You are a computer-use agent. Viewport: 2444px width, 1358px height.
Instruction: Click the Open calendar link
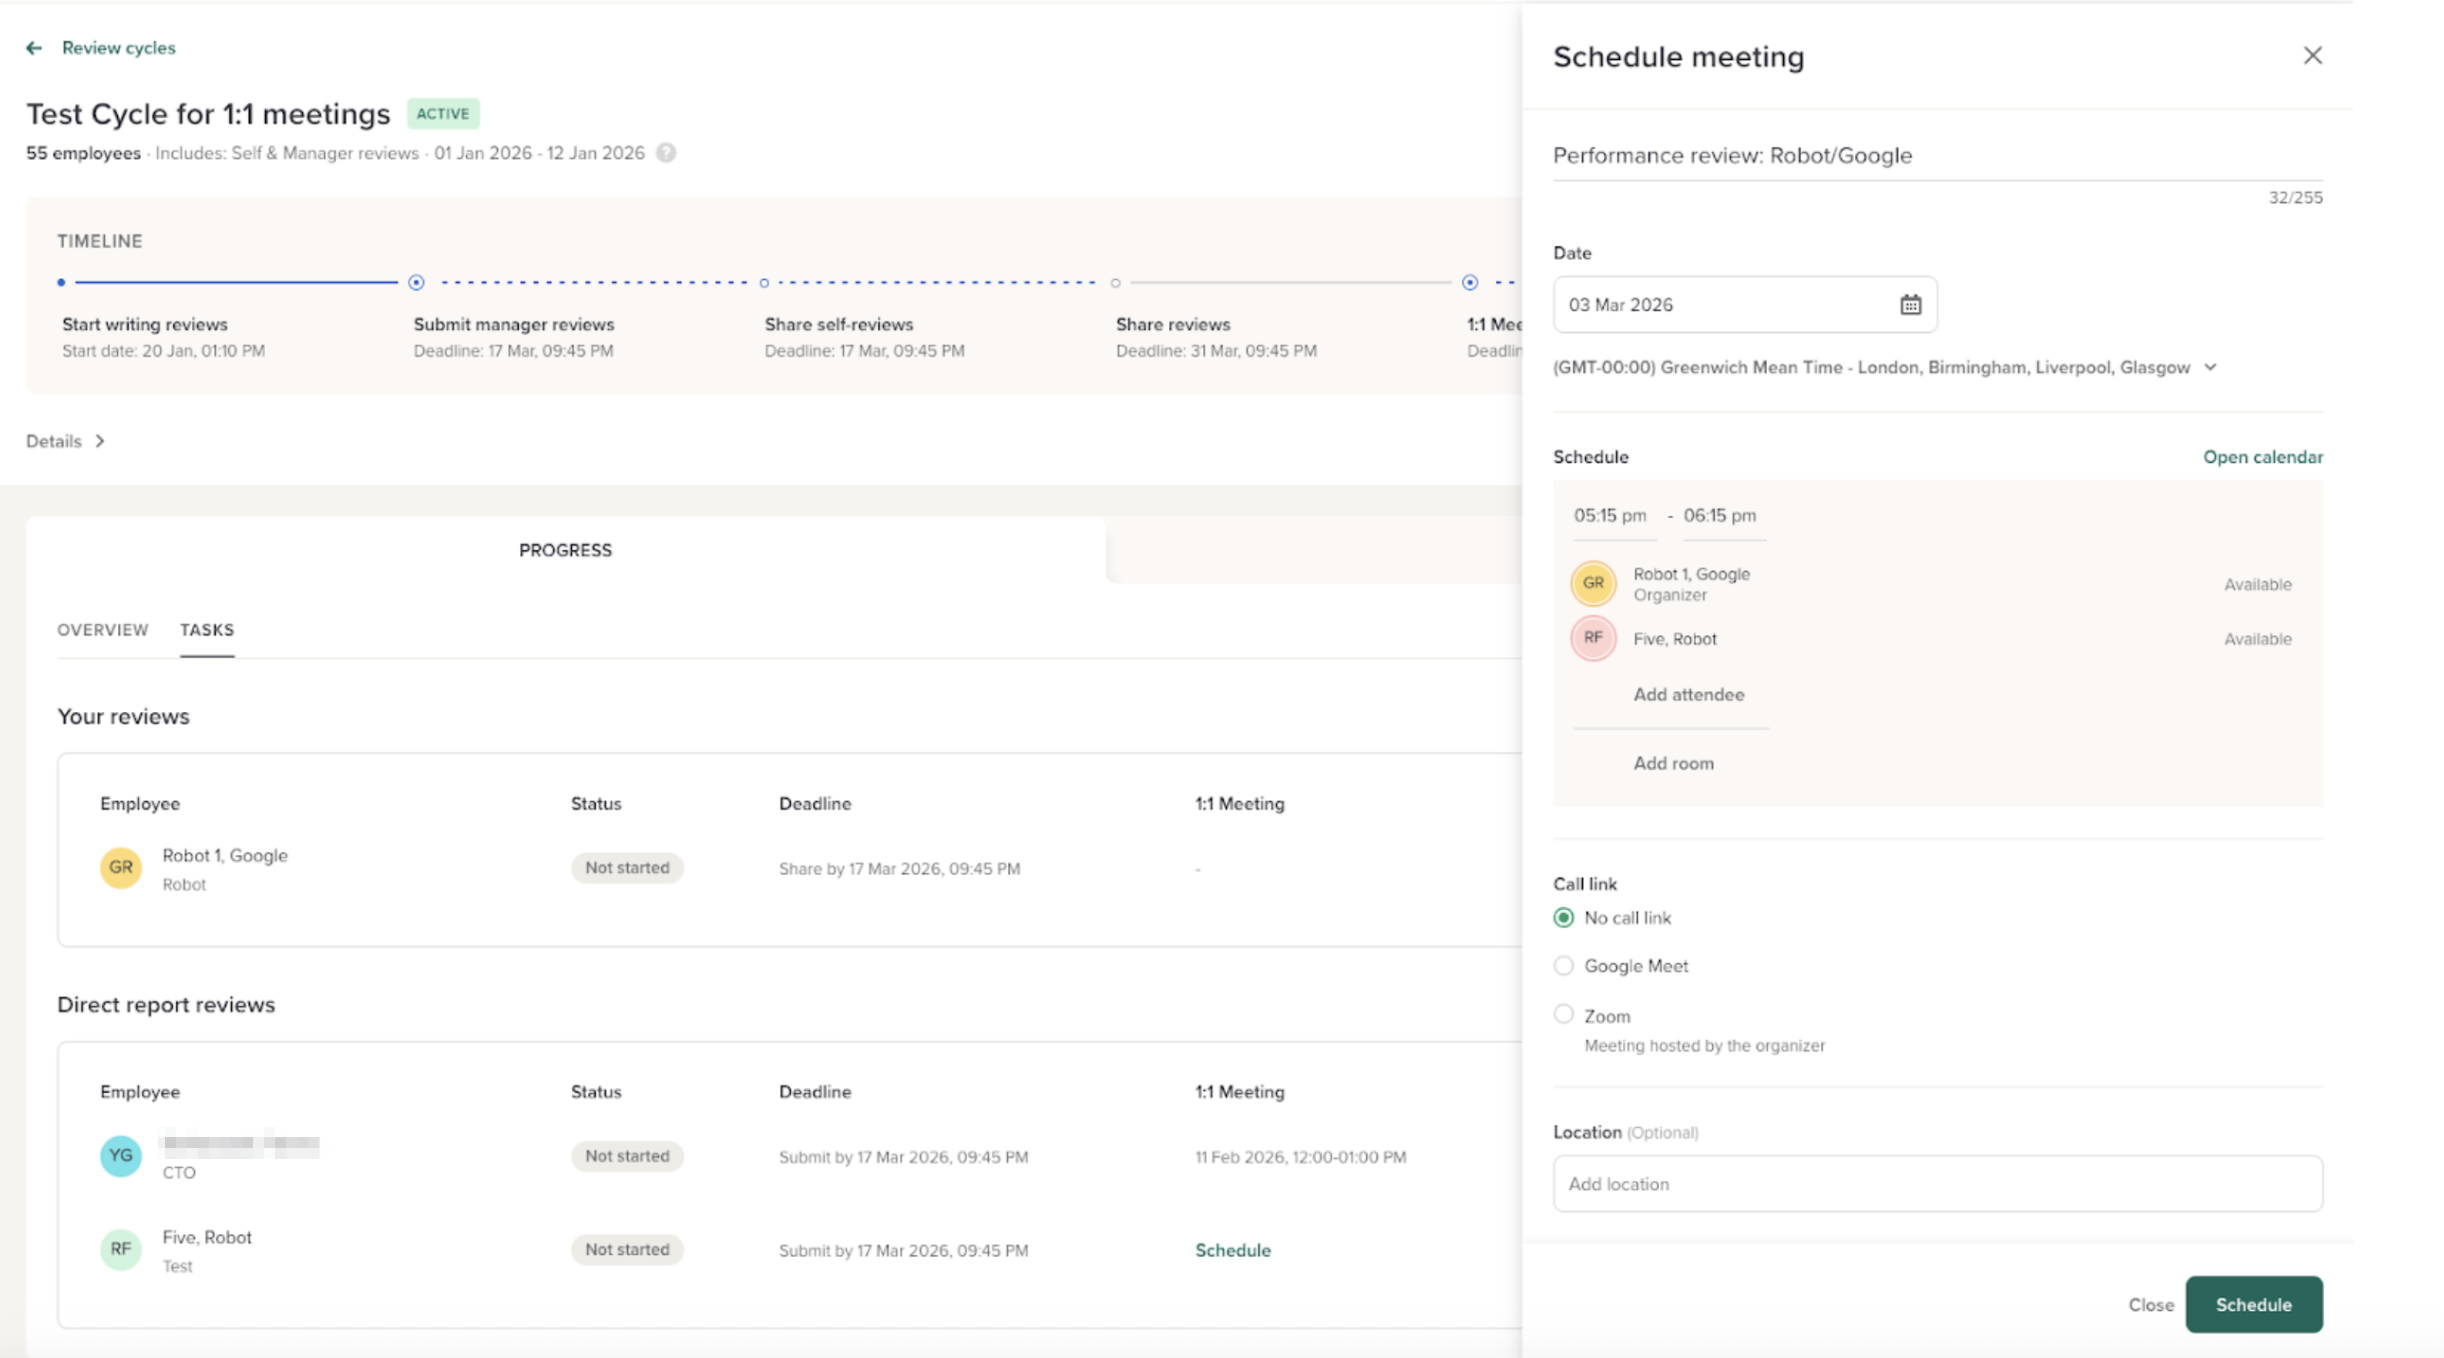(2262, 457)
